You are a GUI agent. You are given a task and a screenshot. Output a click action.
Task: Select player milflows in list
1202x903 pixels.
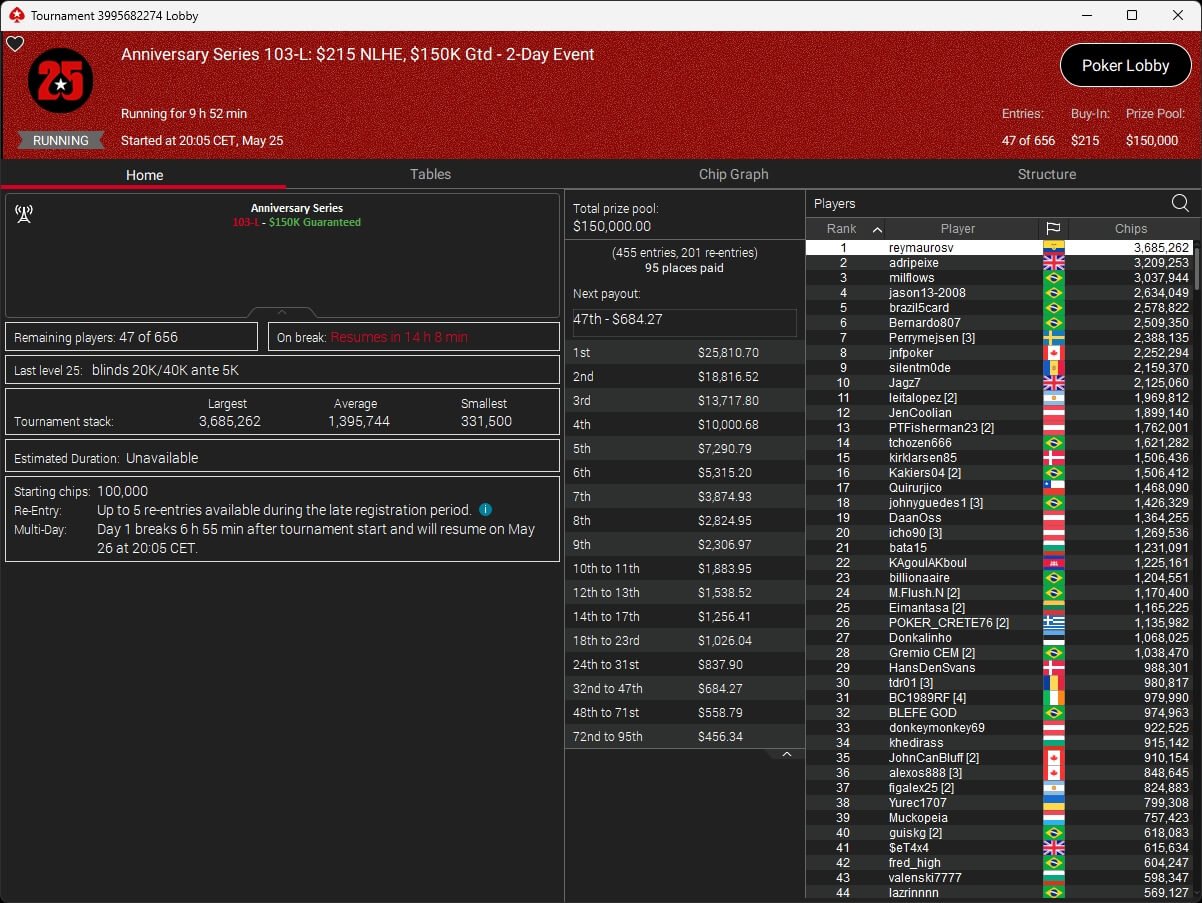1000,278
